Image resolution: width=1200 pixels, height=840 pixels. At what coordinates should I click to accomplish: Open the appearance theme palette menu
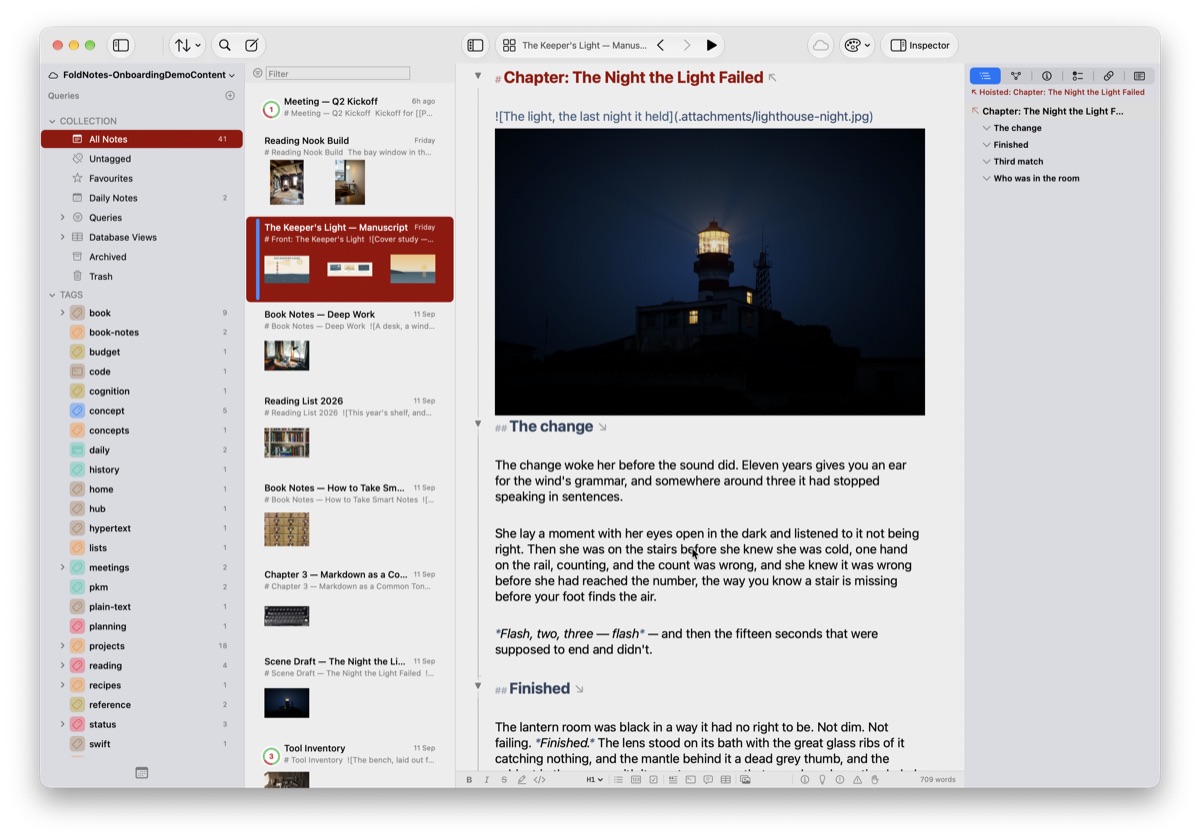pyautogui.click(x=857, y=45)
